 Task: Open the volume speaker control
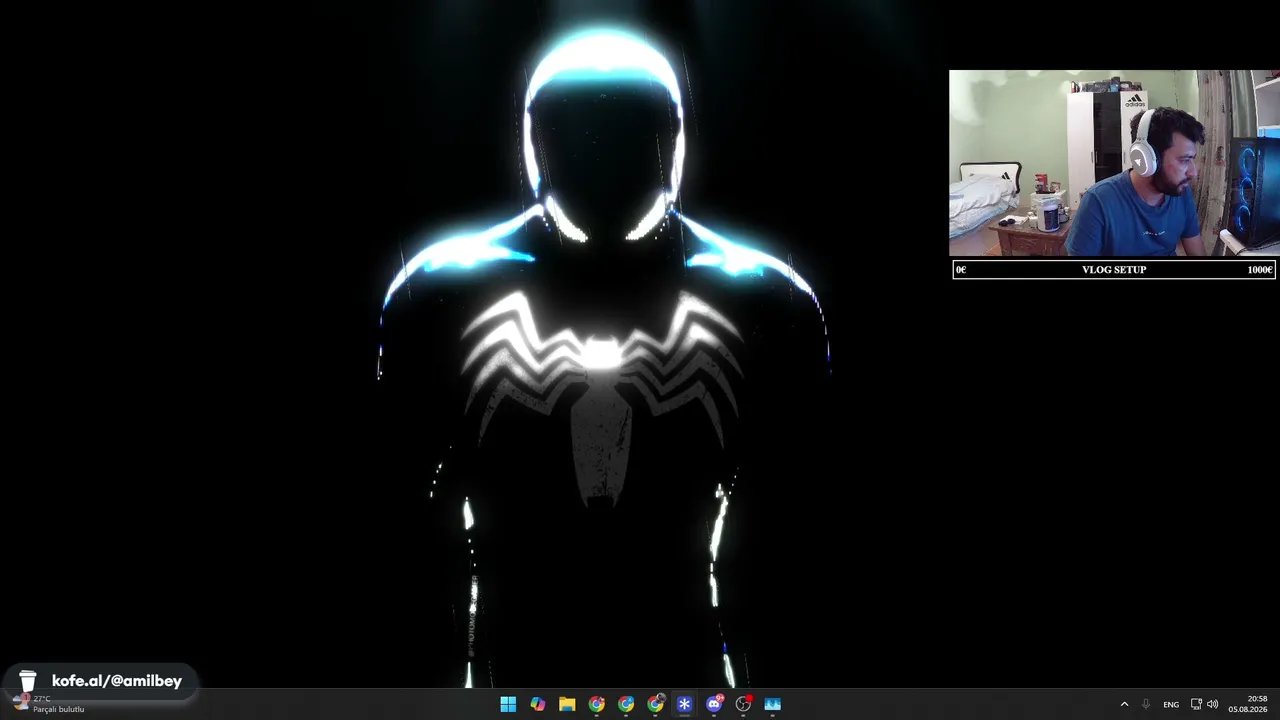click(x=1213, y=704)
